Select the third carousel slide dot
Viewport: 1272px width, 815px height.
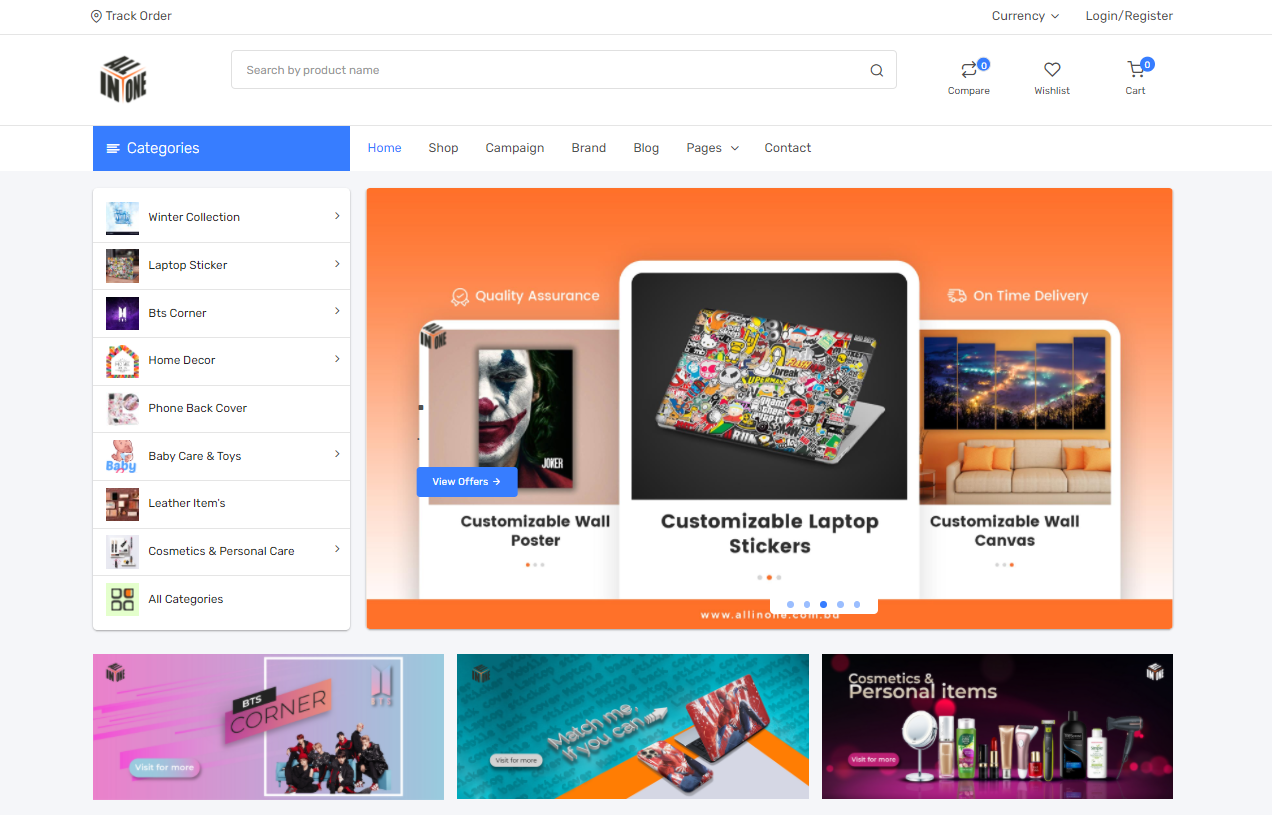823,604
